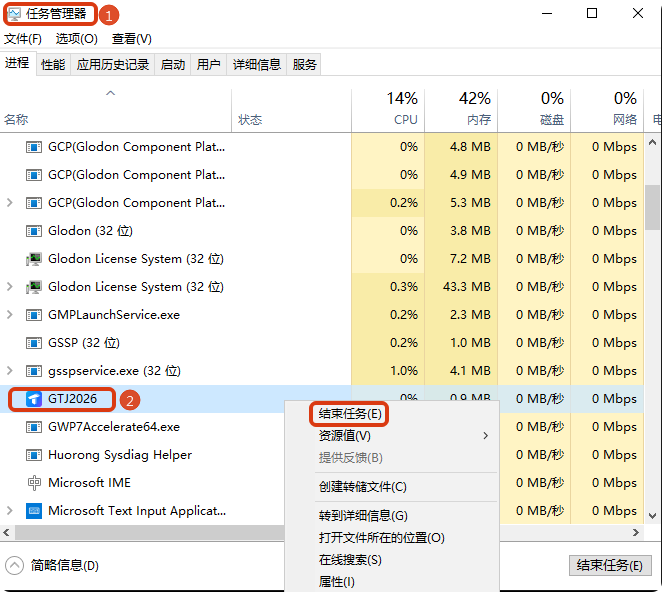Click the Huorong Sysdiag Helper icon
The height and width of the screenshot is (592, 662).
click(x=34, y=455)
